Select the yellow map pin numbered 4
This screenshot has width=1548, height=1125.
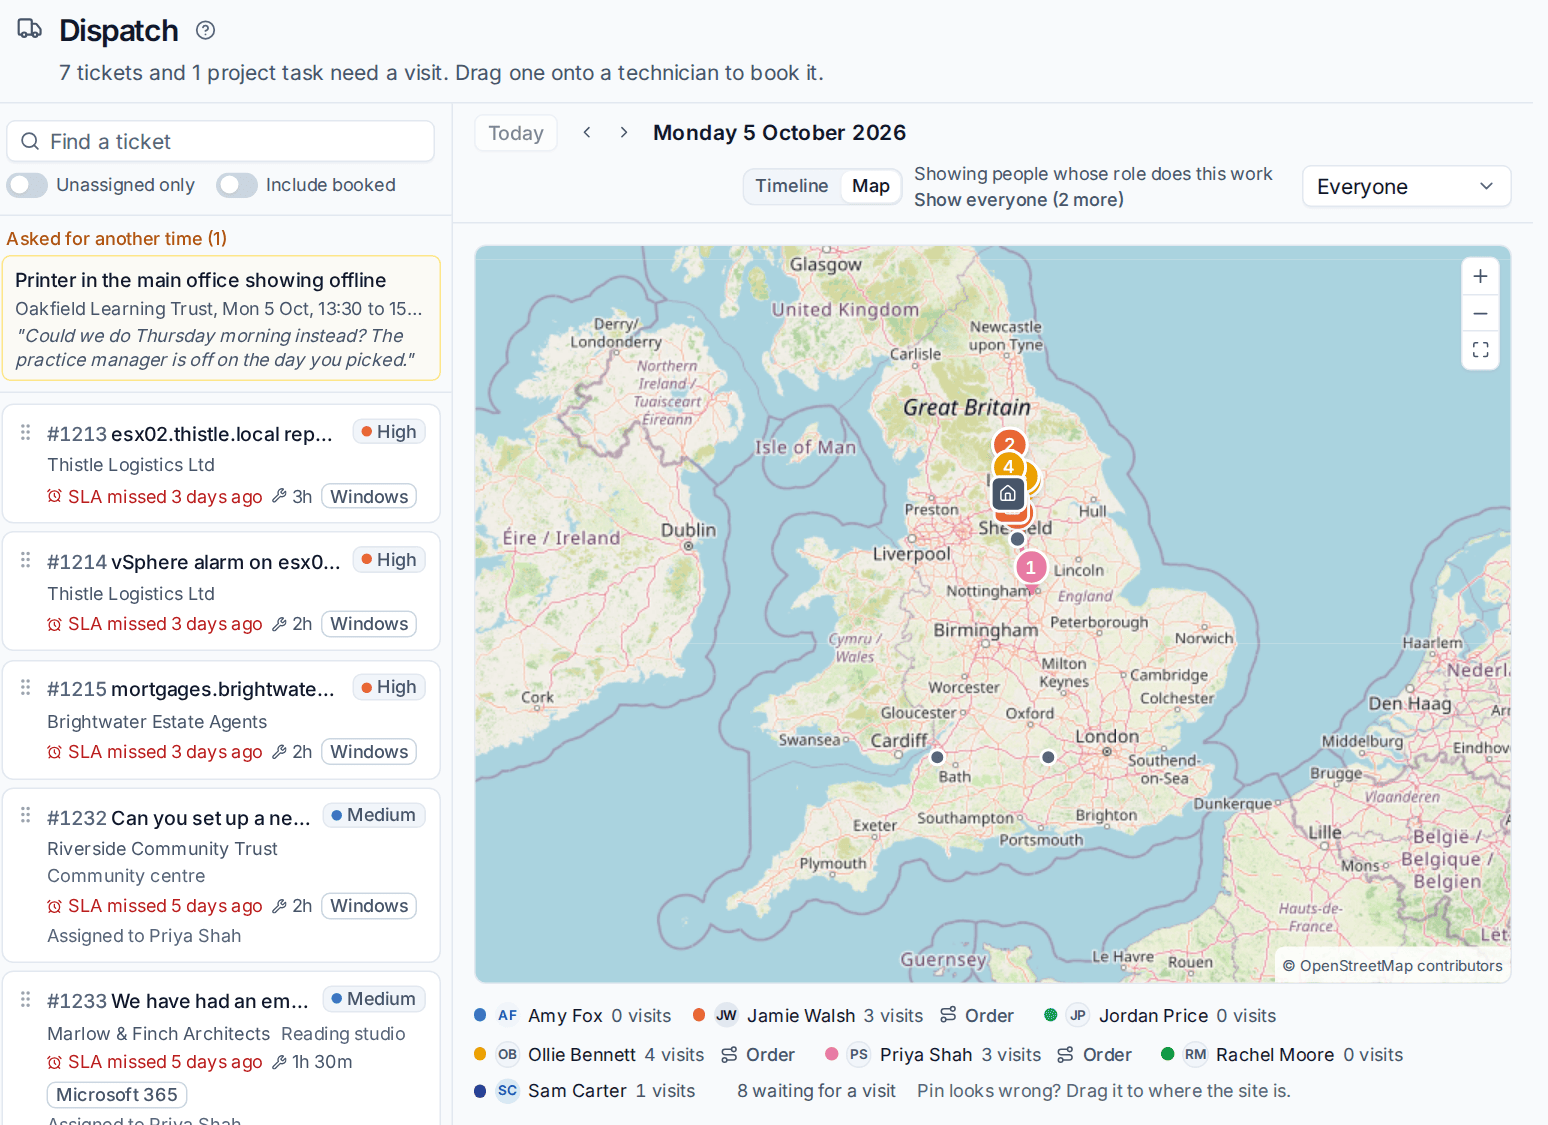(x=1008, y=466)
